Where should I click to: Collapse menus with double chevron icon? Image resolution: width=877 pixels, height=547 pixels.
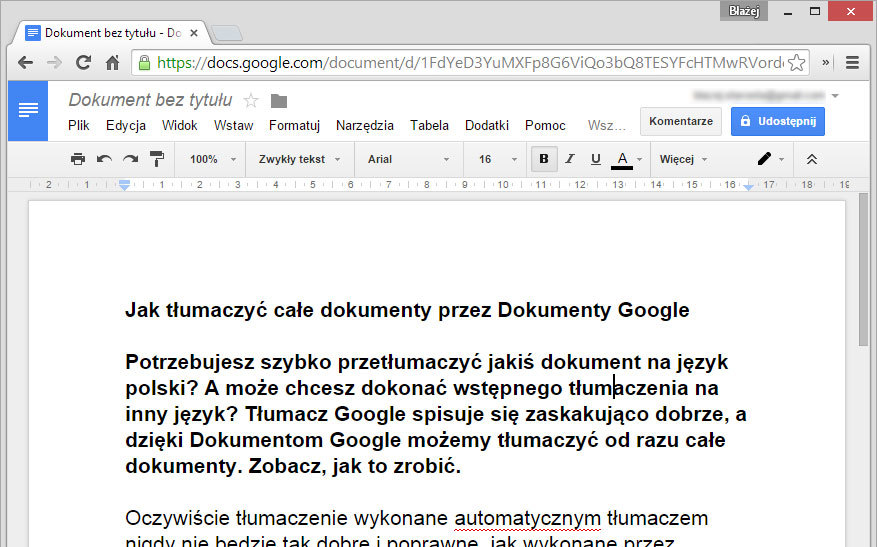(x=812, y=159)
